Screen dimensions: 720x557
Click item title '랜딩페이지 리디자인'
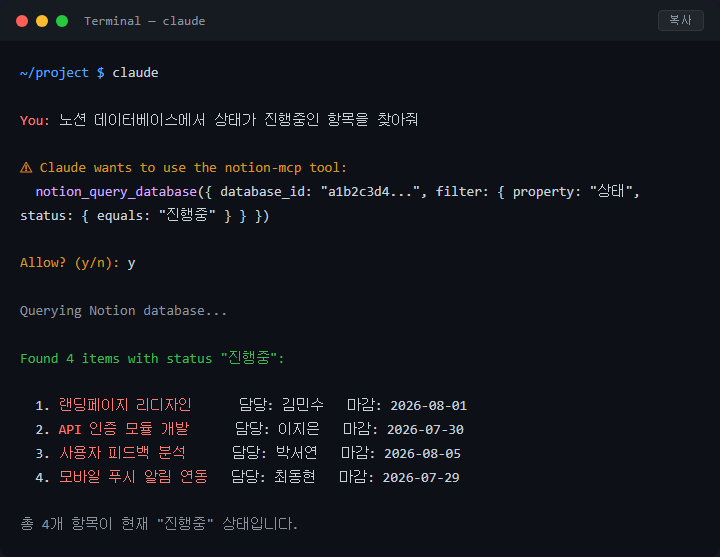tap(125, 405)
